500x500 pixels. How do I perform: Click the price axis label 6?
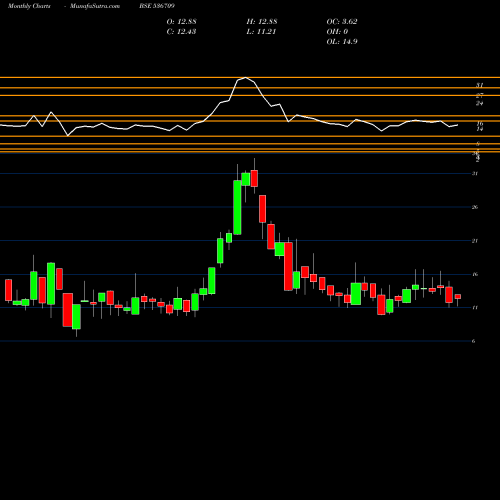pos(474,341)
